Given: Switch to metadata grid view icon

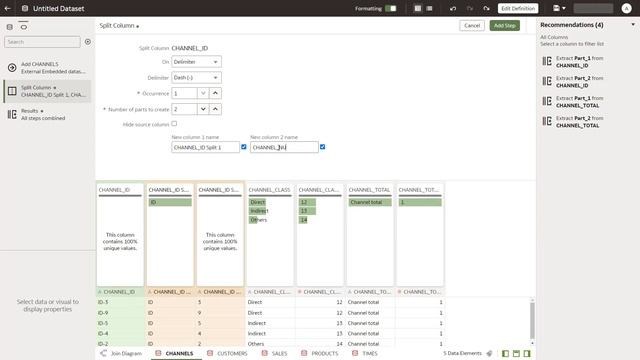Looking at the screenshot, I should pos(418,8).
